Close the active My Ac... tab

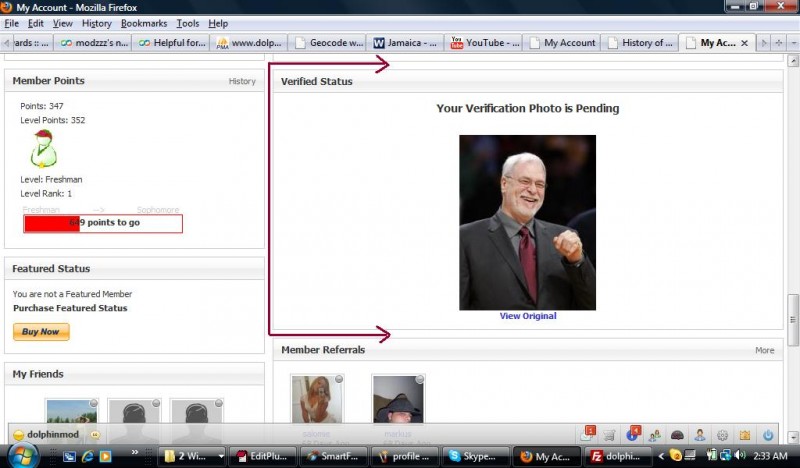(744, 43)
